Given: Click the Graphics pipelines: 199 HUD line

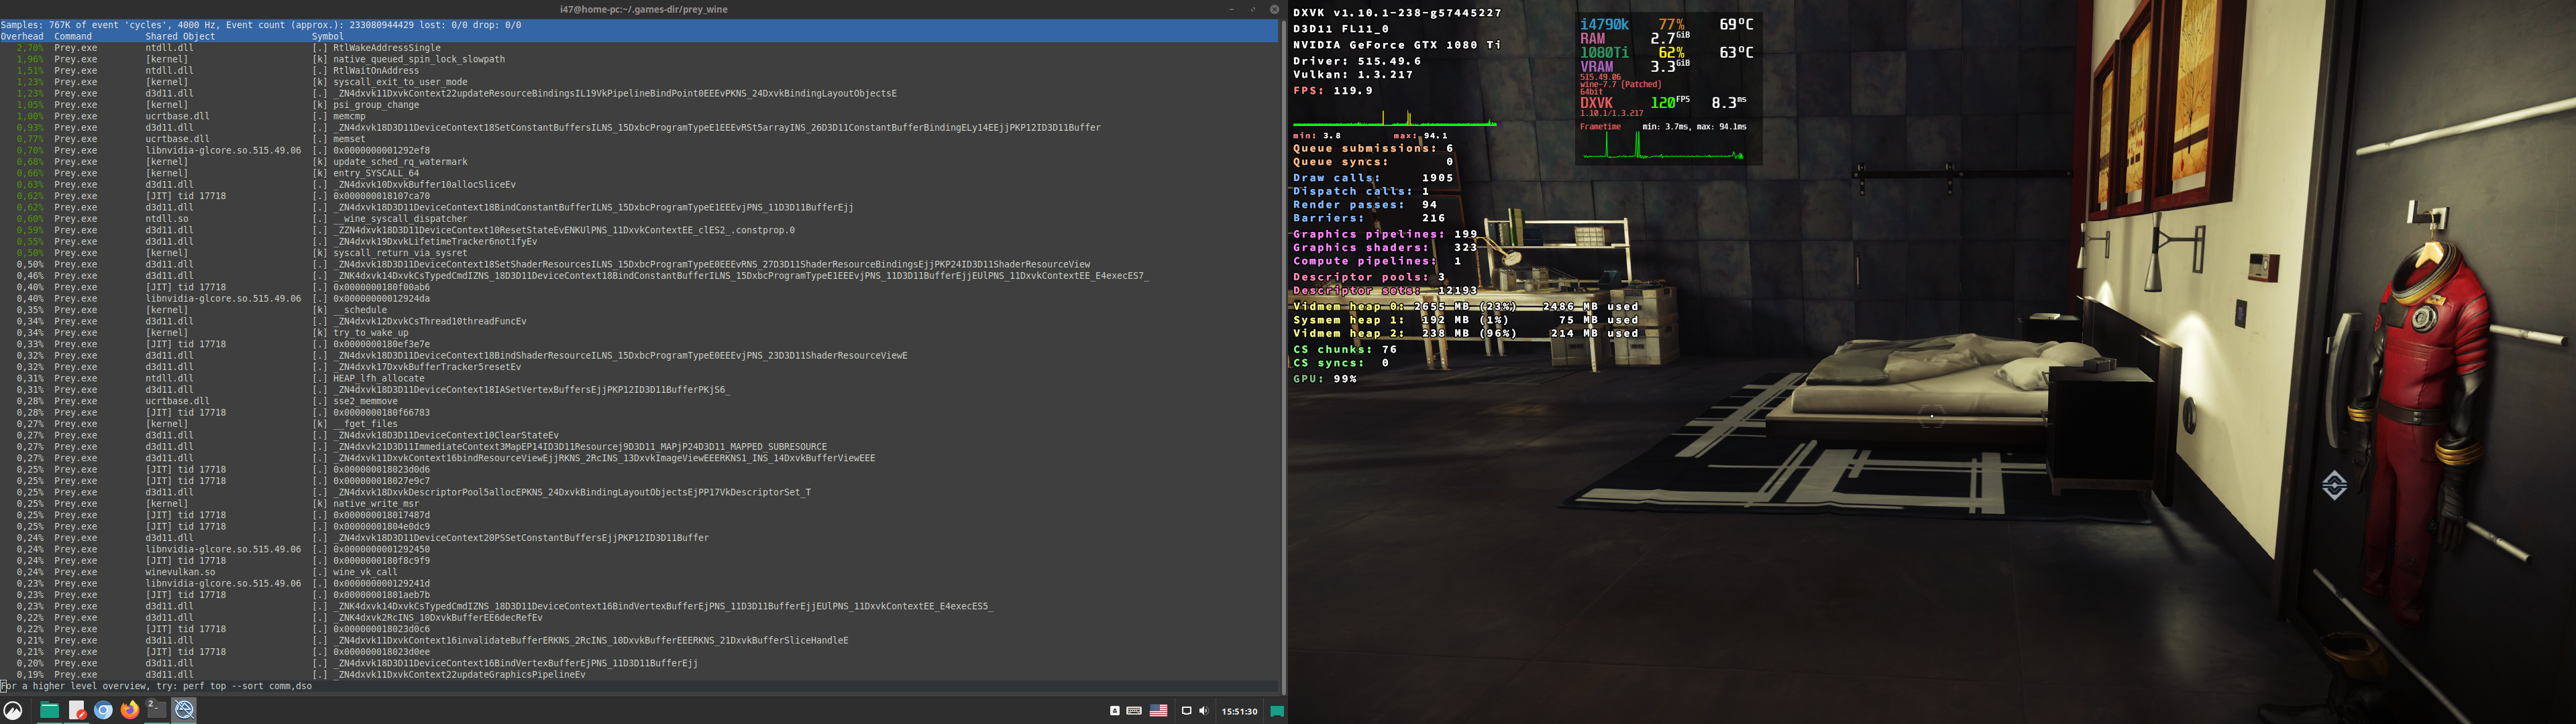Looking at the screenshot, I should point(1385,234).
